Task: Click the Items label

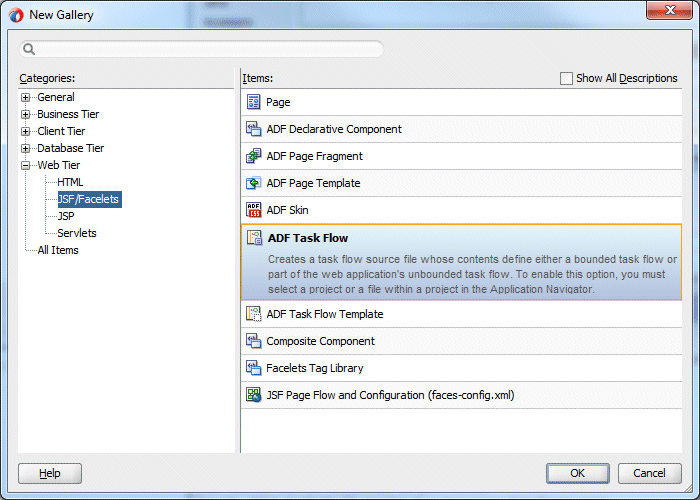Action: 258,78
